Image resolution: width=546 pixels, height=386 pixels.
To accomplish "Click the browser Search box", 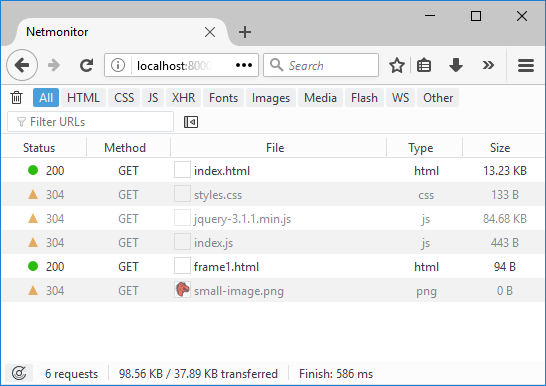I will pyautogui.click(x=321, y=65).
